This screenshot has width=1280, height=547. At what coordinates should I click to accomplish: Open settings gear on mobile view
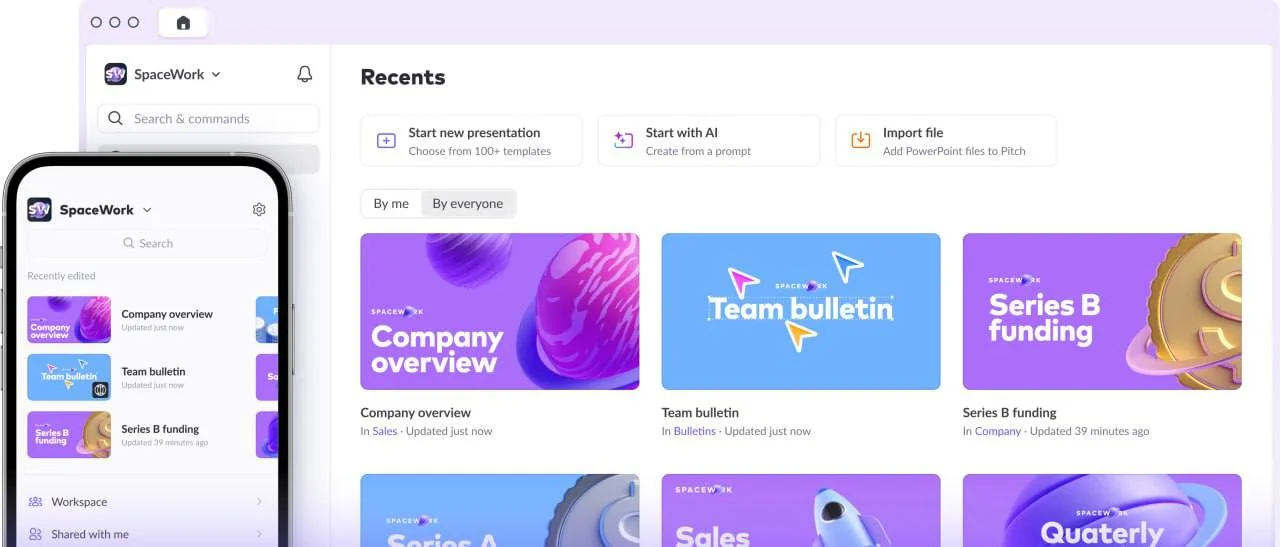click(x=259, y=209)
